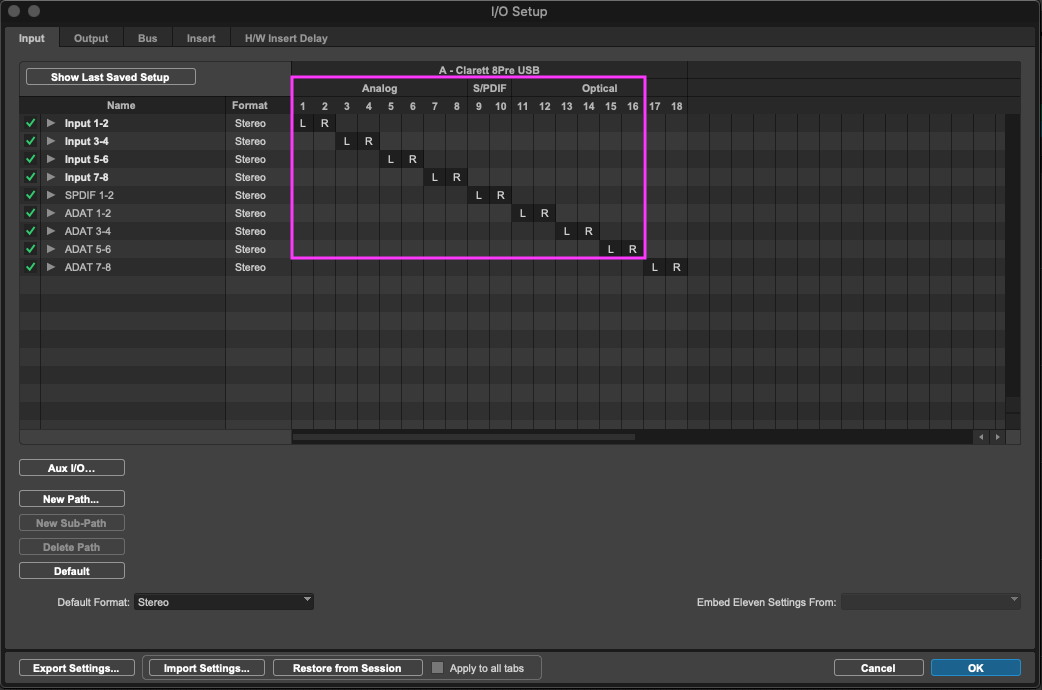Click Show Last Saved Setup button
1042x690 pixels.
tap(110, 77)
